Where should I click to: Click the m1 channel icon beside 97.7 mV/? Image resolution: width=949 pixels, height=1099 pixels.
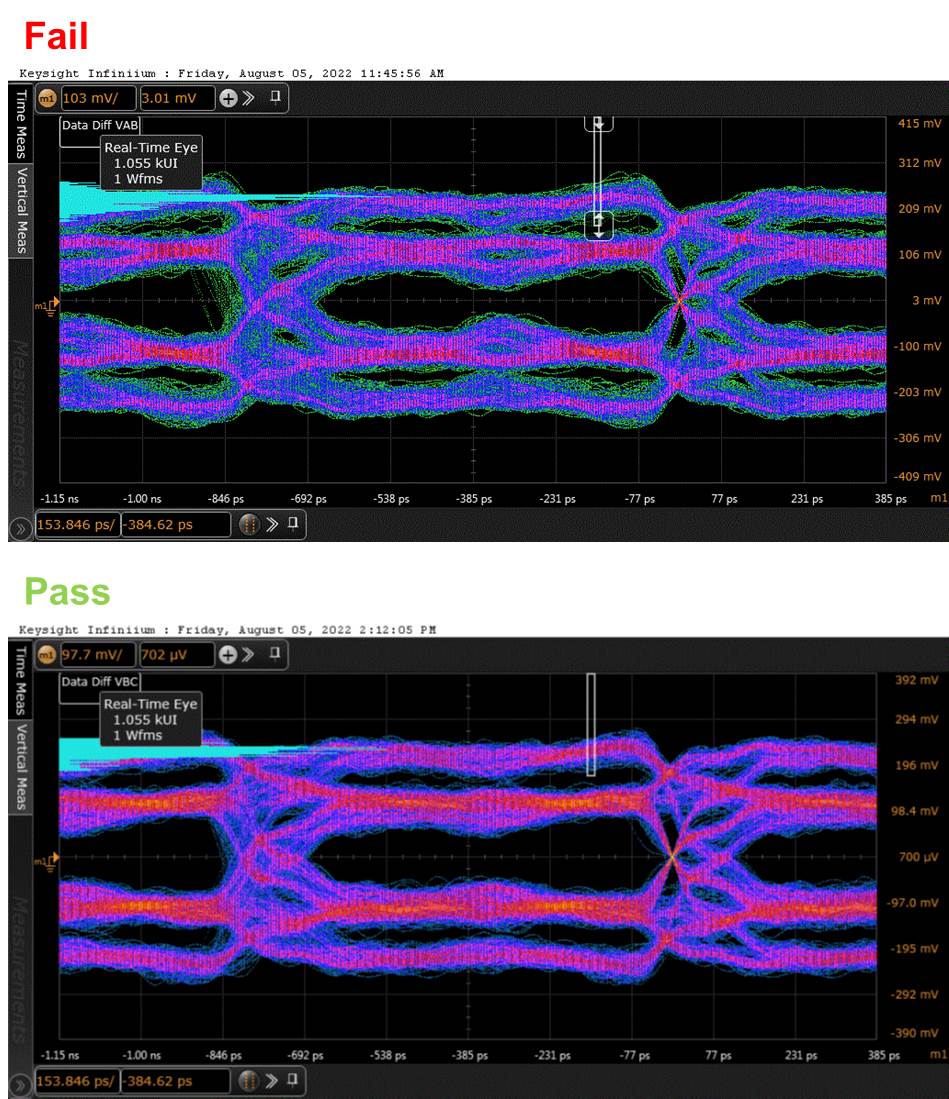[46, 655]
